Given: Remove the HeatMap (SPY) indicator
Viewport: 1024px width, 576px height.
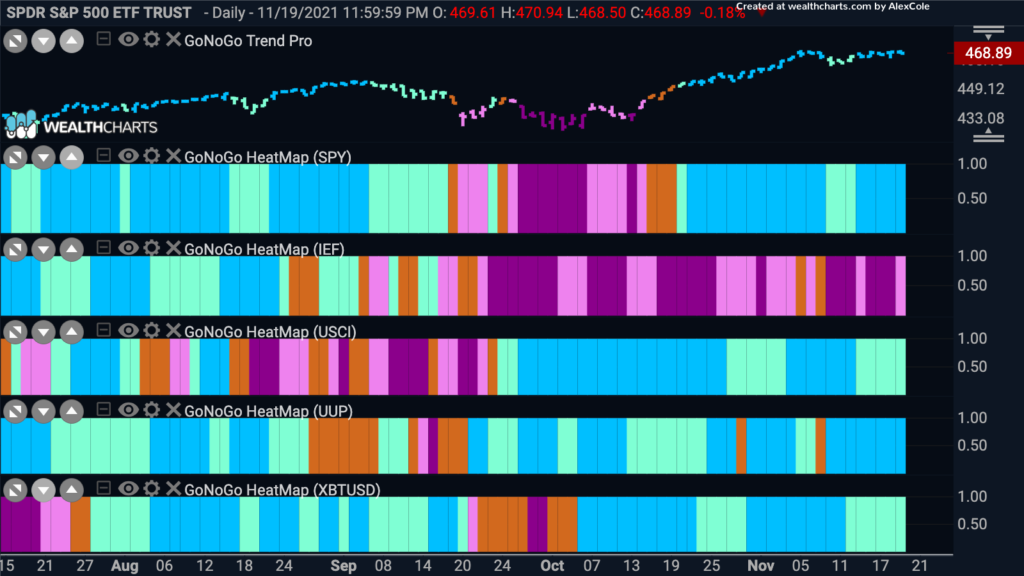Looking at the screenshot, I should (173, 155).
